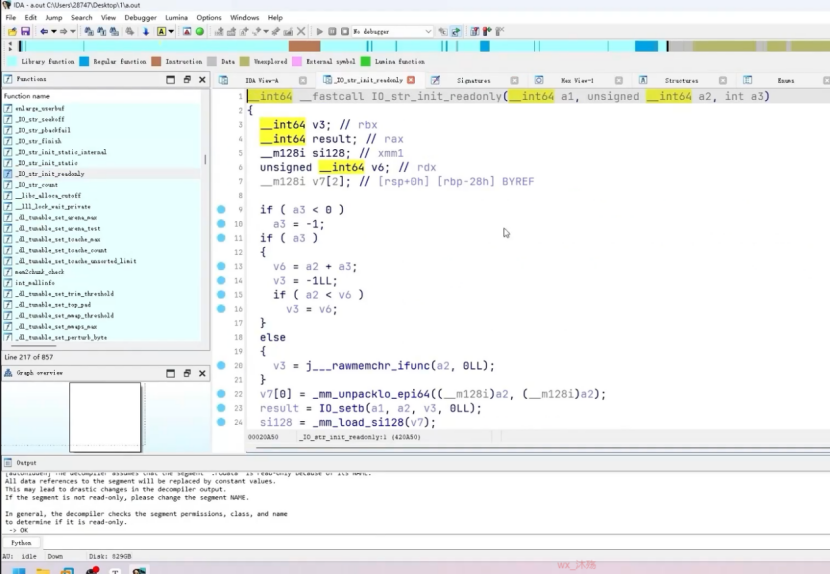The image size is (830, 575).
Task: Click the Structures tab icon
Action: (643, 80)
